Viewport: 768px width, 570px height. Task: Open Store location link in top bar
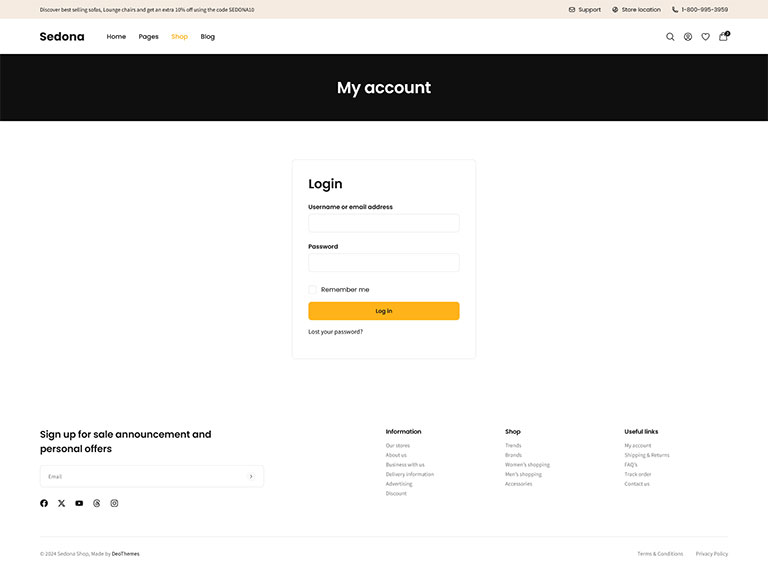[x=636, y=10]
